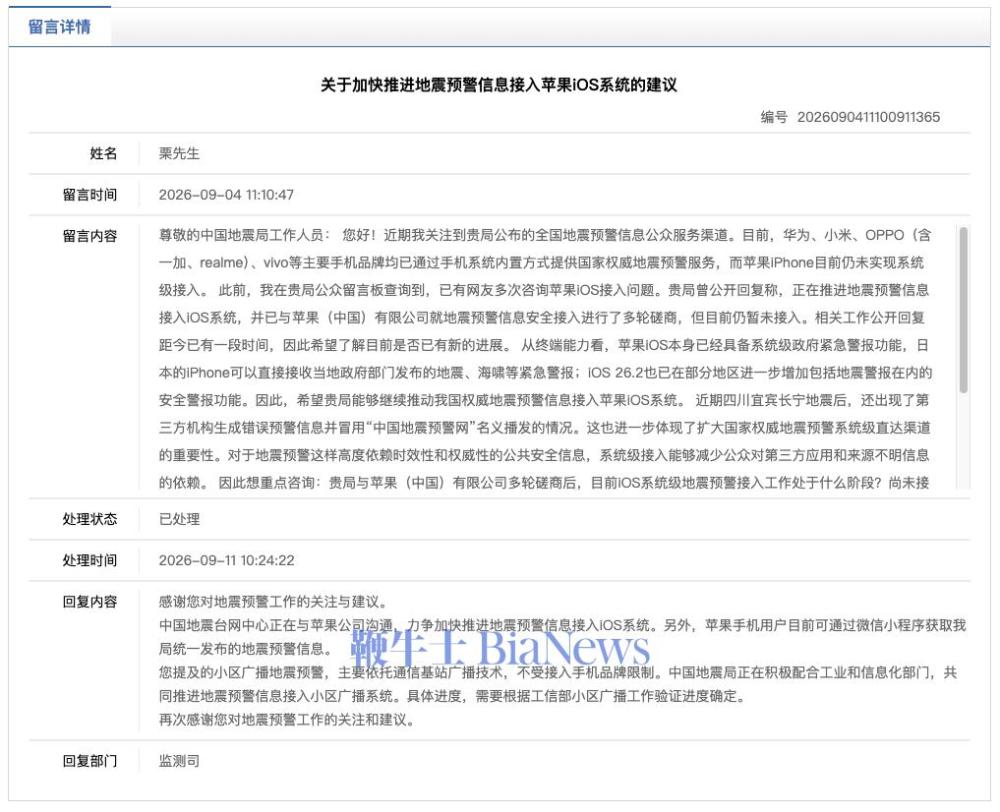Click the 留言时间 field label
Screen dimensions: 1000x812
[90, 195]
